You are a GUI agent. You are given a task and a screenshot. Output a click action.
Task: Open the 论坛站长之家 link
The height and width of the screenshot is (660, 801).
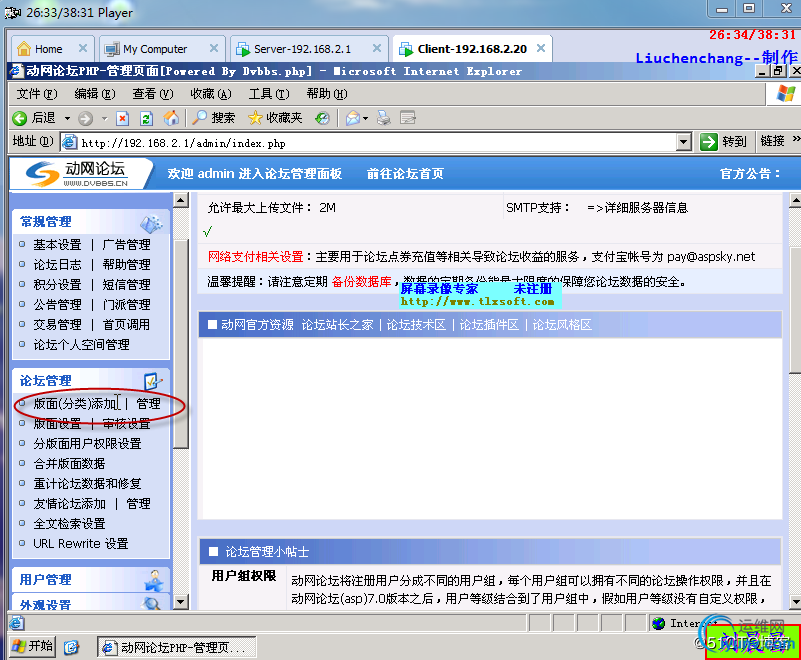click(337, 325)
